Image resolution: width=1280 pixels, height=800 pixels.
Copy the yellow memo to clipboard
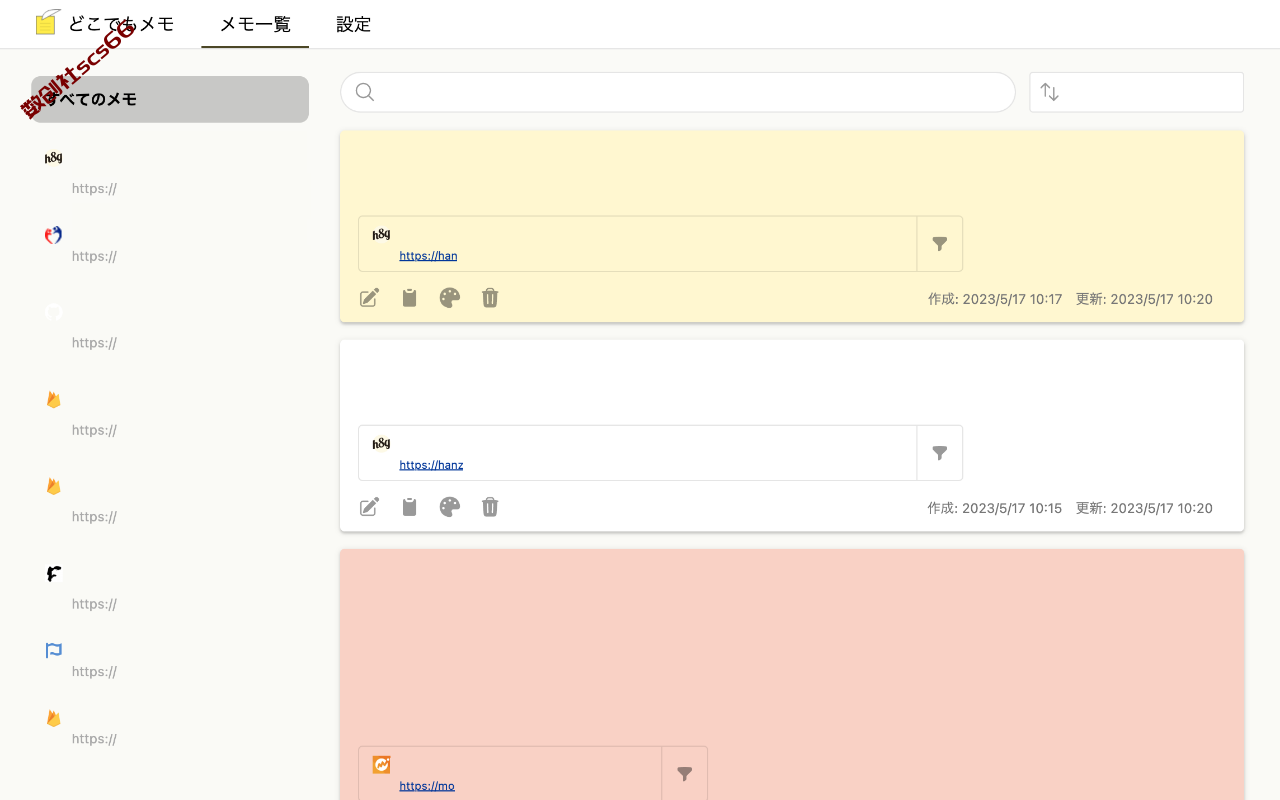coord(409,298)
